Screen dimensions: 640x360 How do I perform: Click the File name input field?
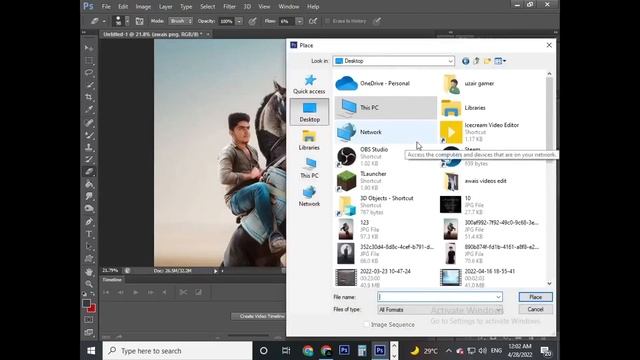pyautogui.click(x=436, y=297)
